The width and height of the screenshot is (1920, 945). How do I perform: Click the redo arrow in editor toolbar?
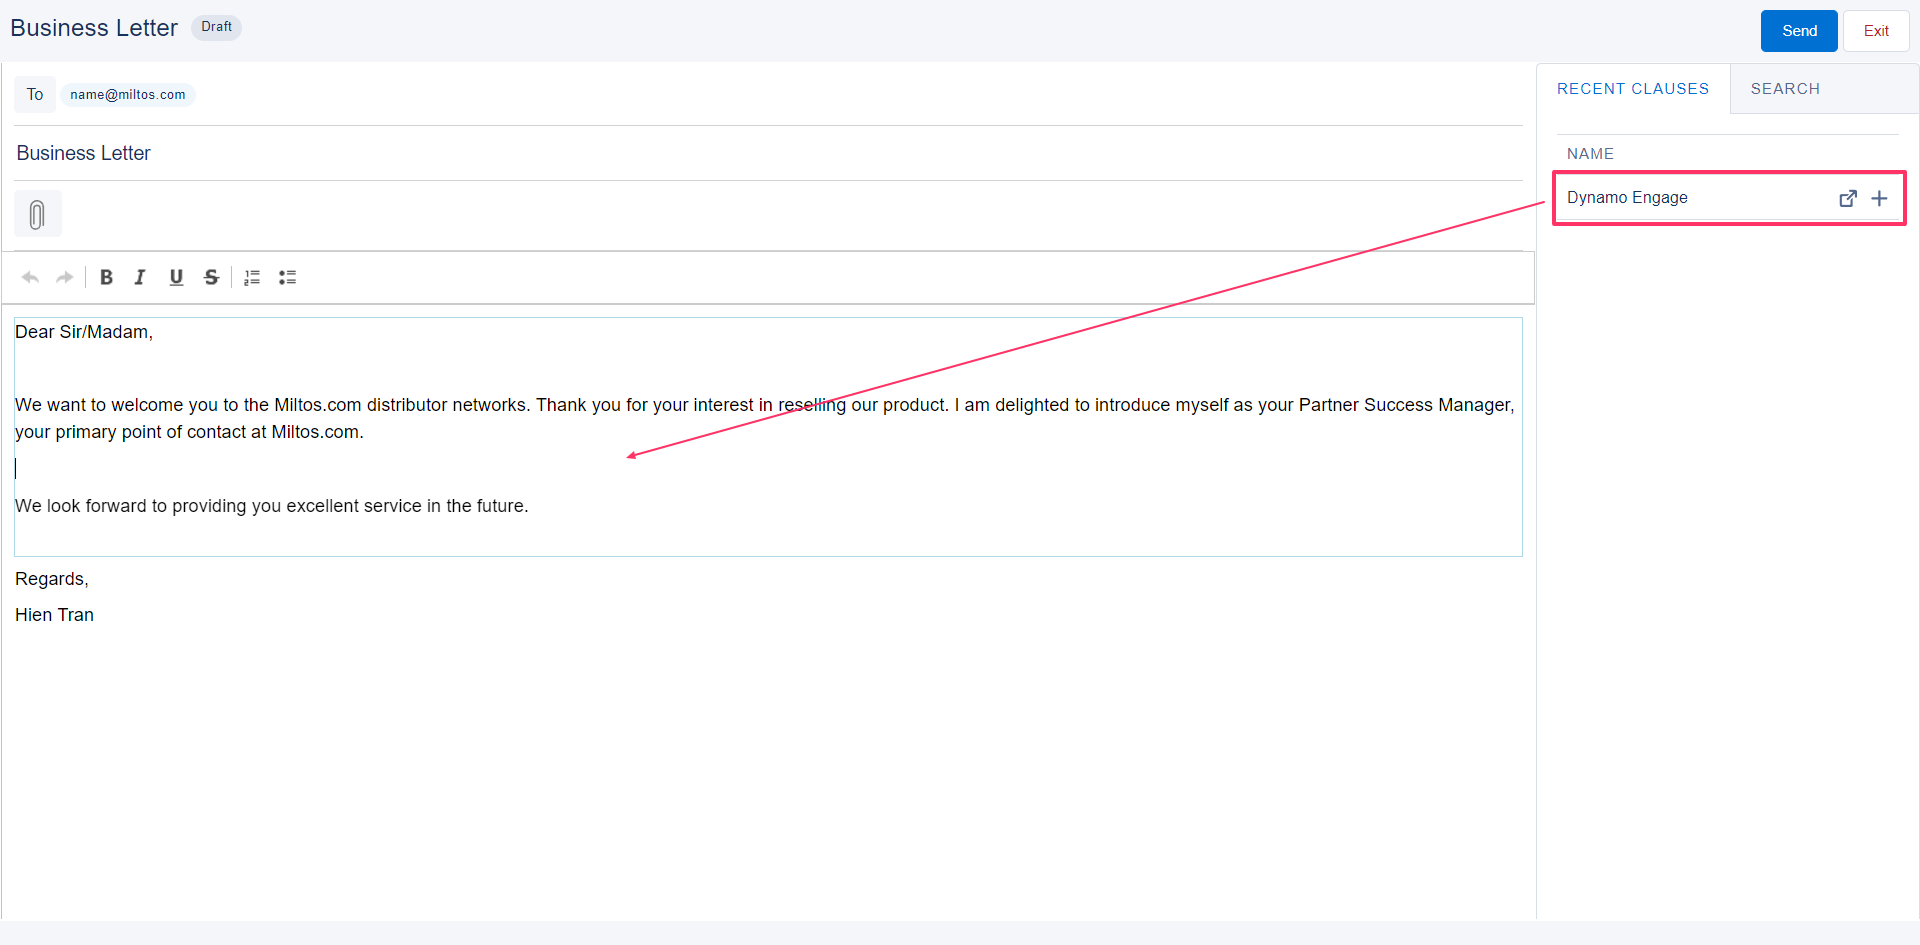tap(65, 277)
